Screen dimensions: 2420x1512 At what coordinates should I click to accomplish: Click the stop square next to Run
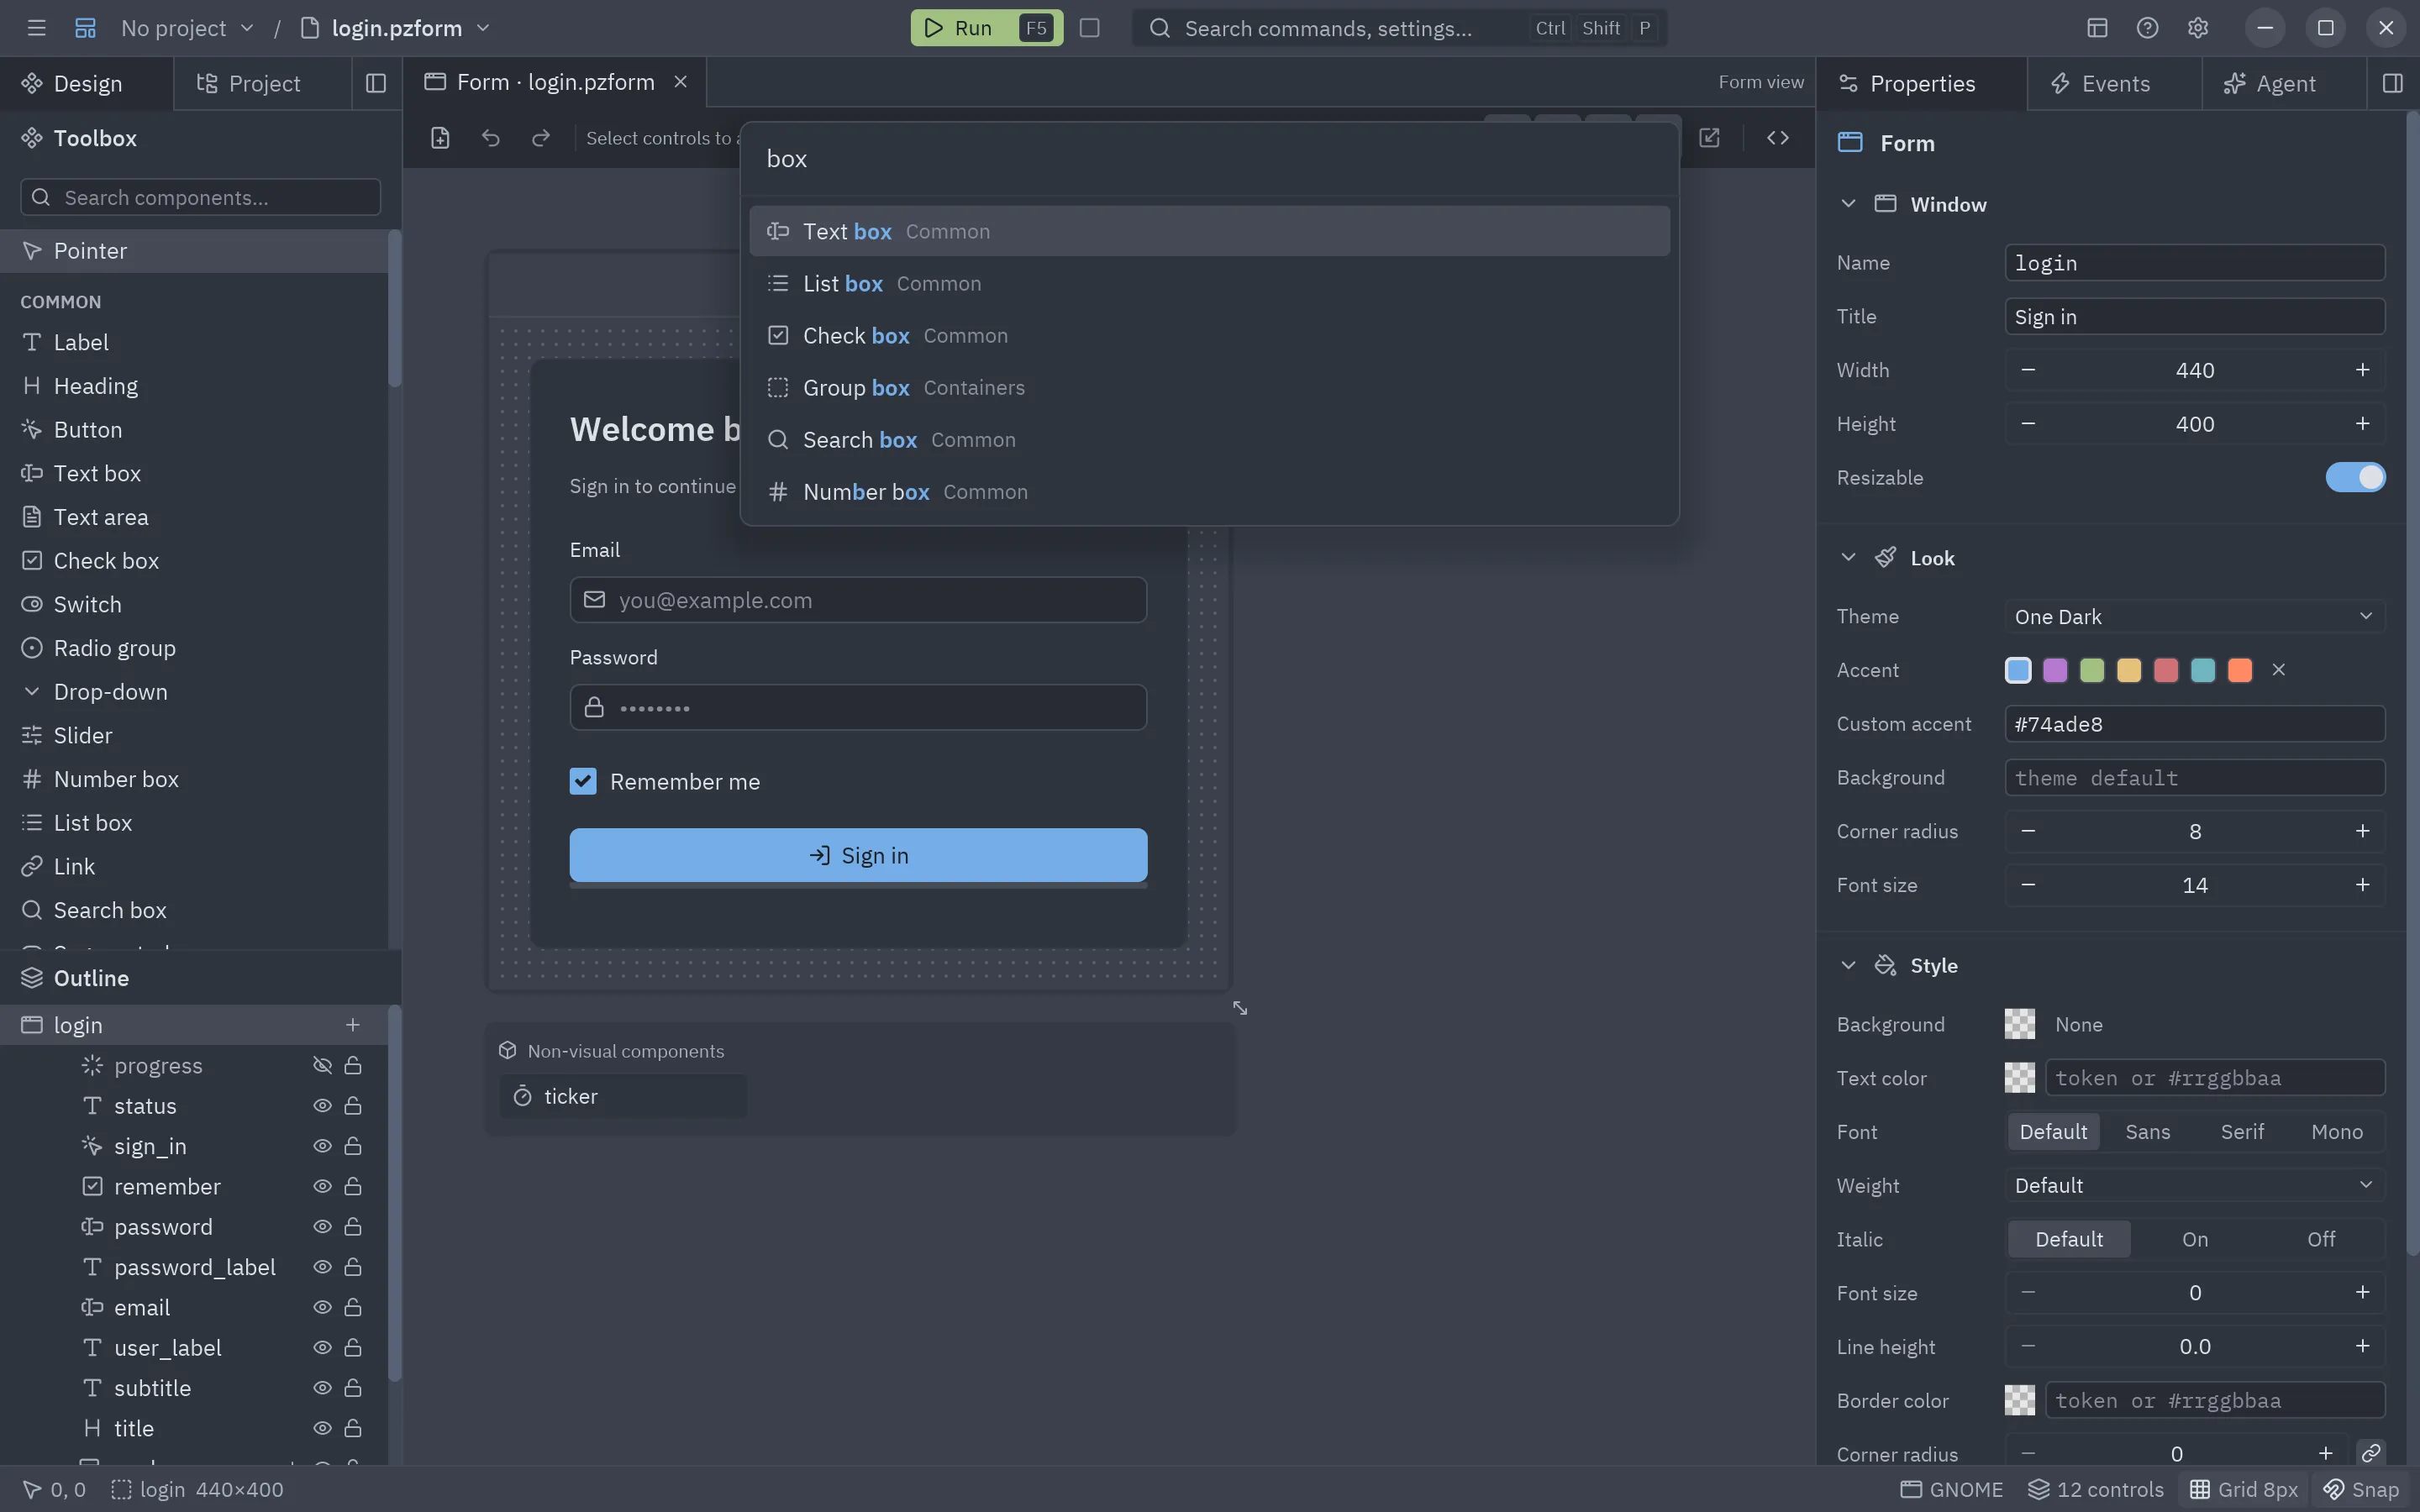point(1090,28)
